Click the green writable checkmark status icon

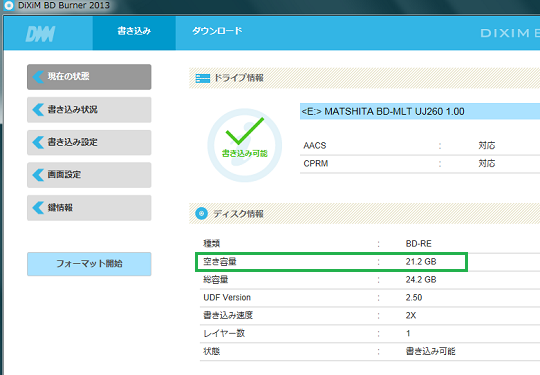click(245, 145)
